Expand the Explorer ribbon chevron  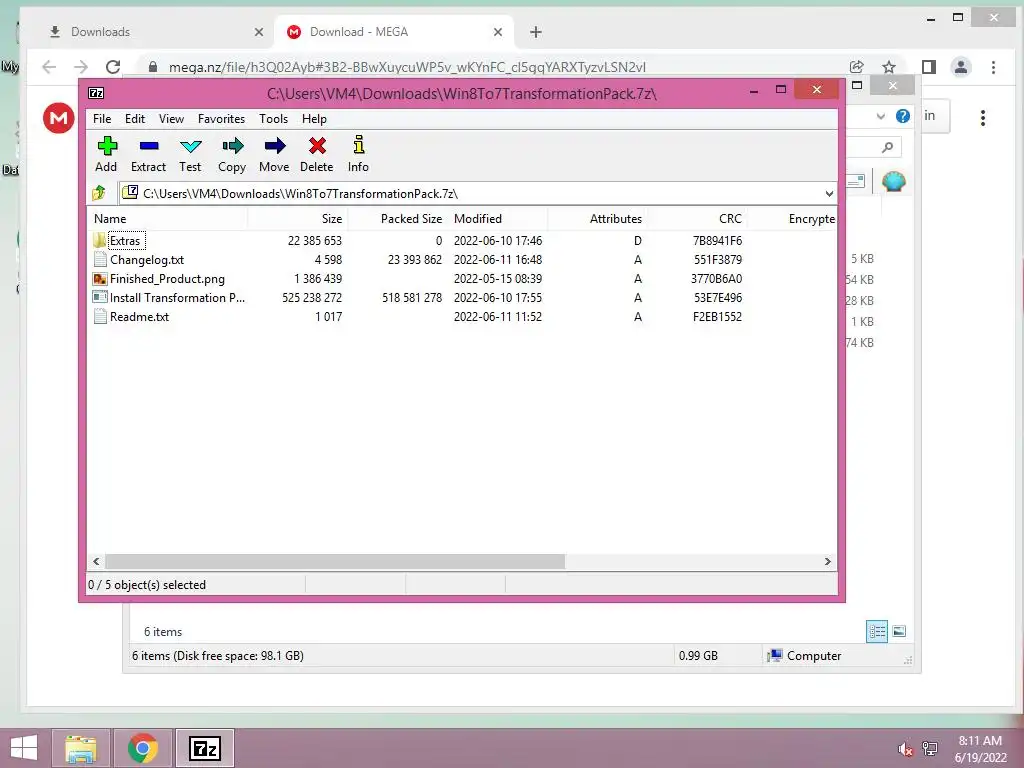pyautogui.click(x=880, y=116)
